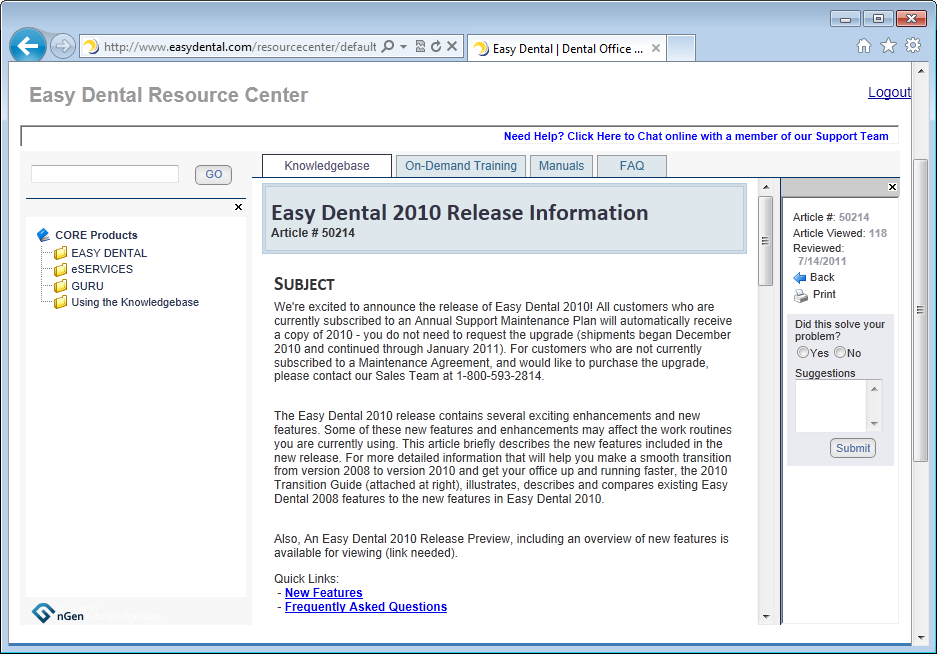The height and width of the screenshot is (654, 937).
Task: Open Favorites star icon
Action: click(x=889, y=45)
